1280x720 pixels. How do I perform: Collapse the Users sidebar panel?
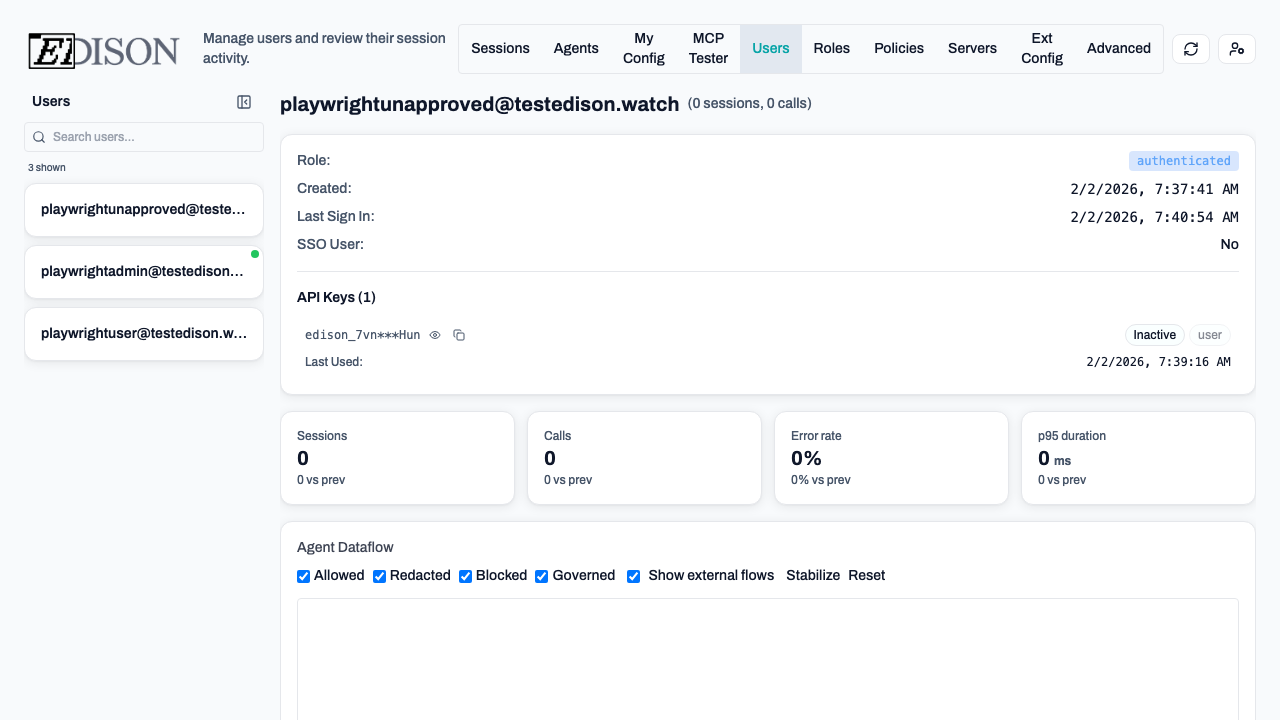pos(244,101)
